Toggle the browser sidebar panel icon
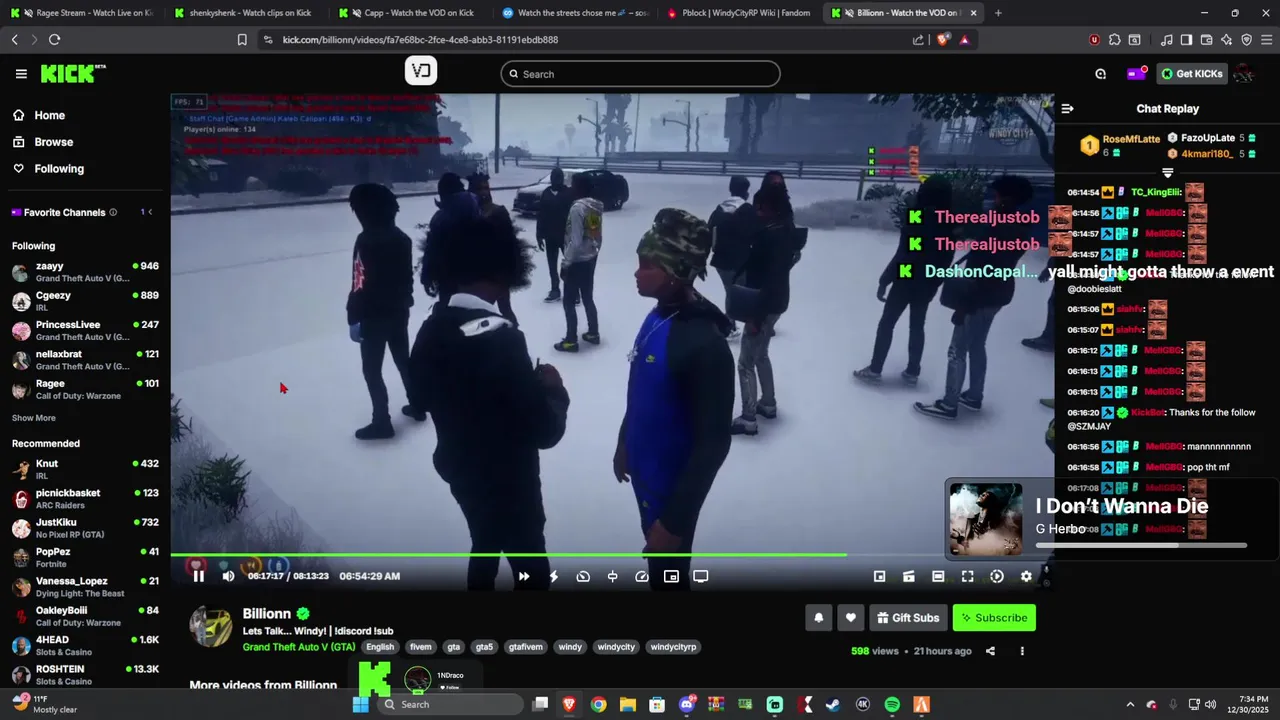Screen dimensions: 1280x720 click(x=1186, y=40)
